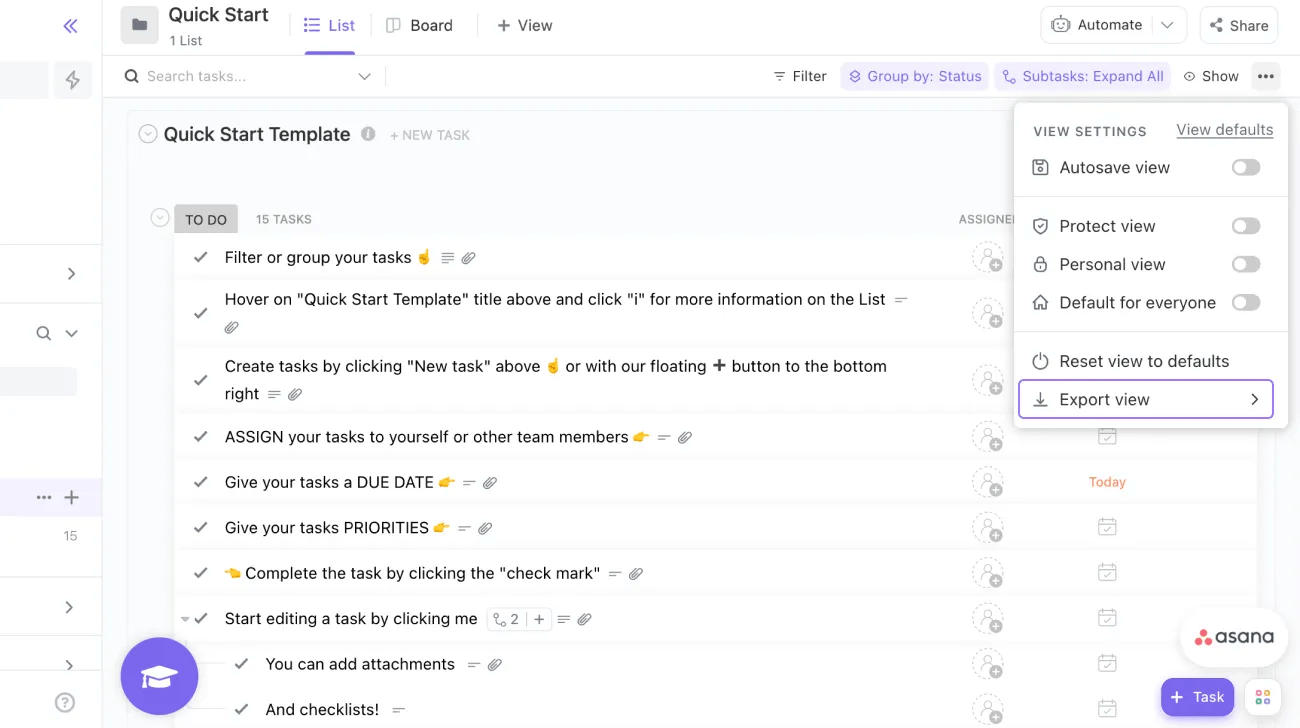Image resolution: width=1300 pixels, height=728 pixels.
Task: Open the more settings ellipsis menu
Action: point(1265,75)
